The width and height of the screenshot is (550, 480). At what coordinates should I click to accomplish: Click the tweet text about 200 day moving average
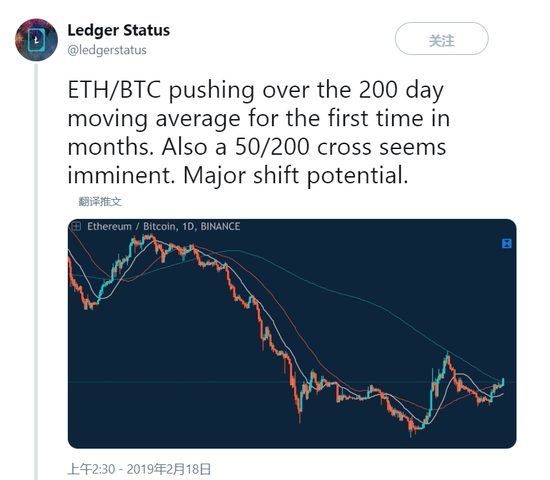click(x=259, y=133)
